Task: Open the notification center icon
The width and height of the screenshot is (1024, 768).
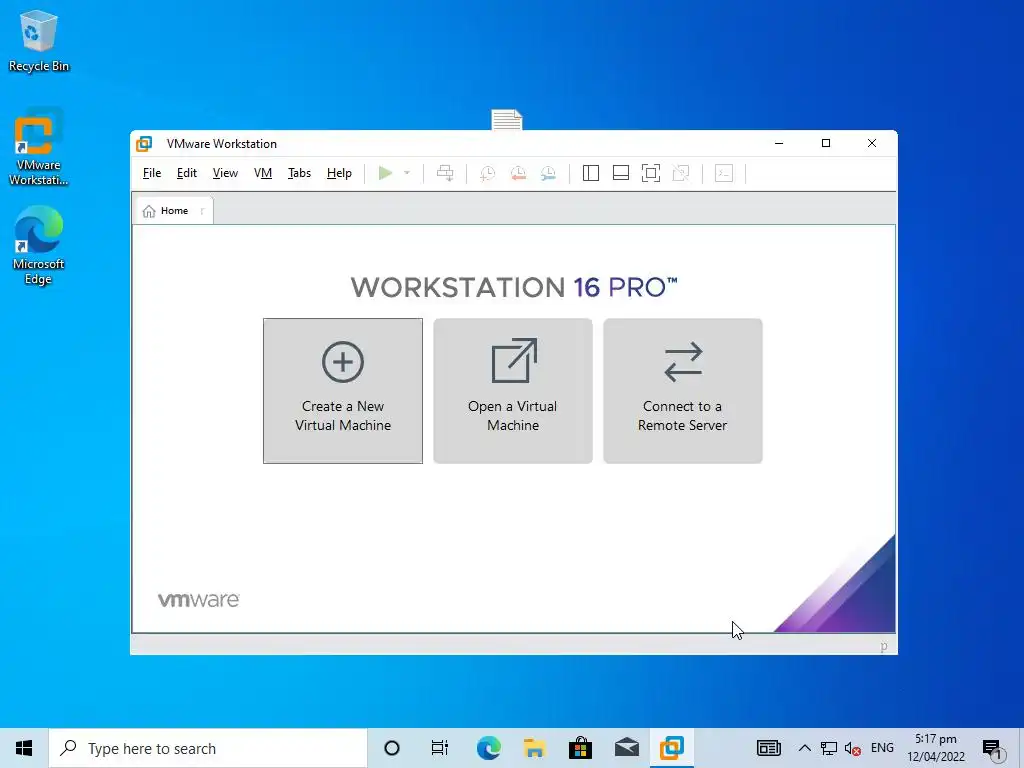Action: (993, 749)
